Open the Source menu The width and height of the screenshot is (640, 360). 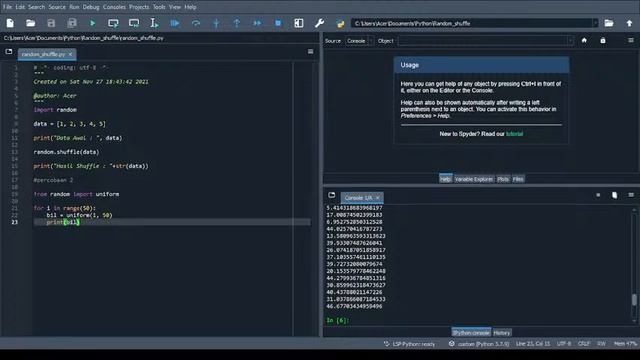(57, 7)
